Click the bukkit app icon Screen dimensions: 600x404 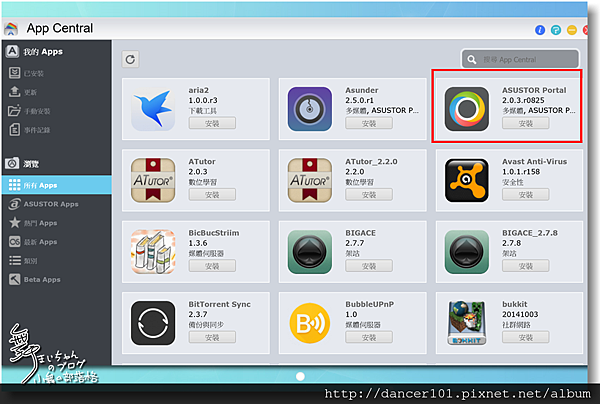467,323
